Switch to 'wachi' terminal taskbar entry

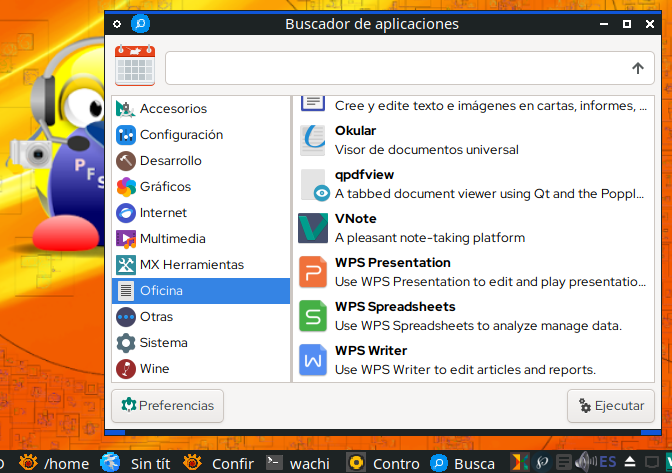point(298,463)
